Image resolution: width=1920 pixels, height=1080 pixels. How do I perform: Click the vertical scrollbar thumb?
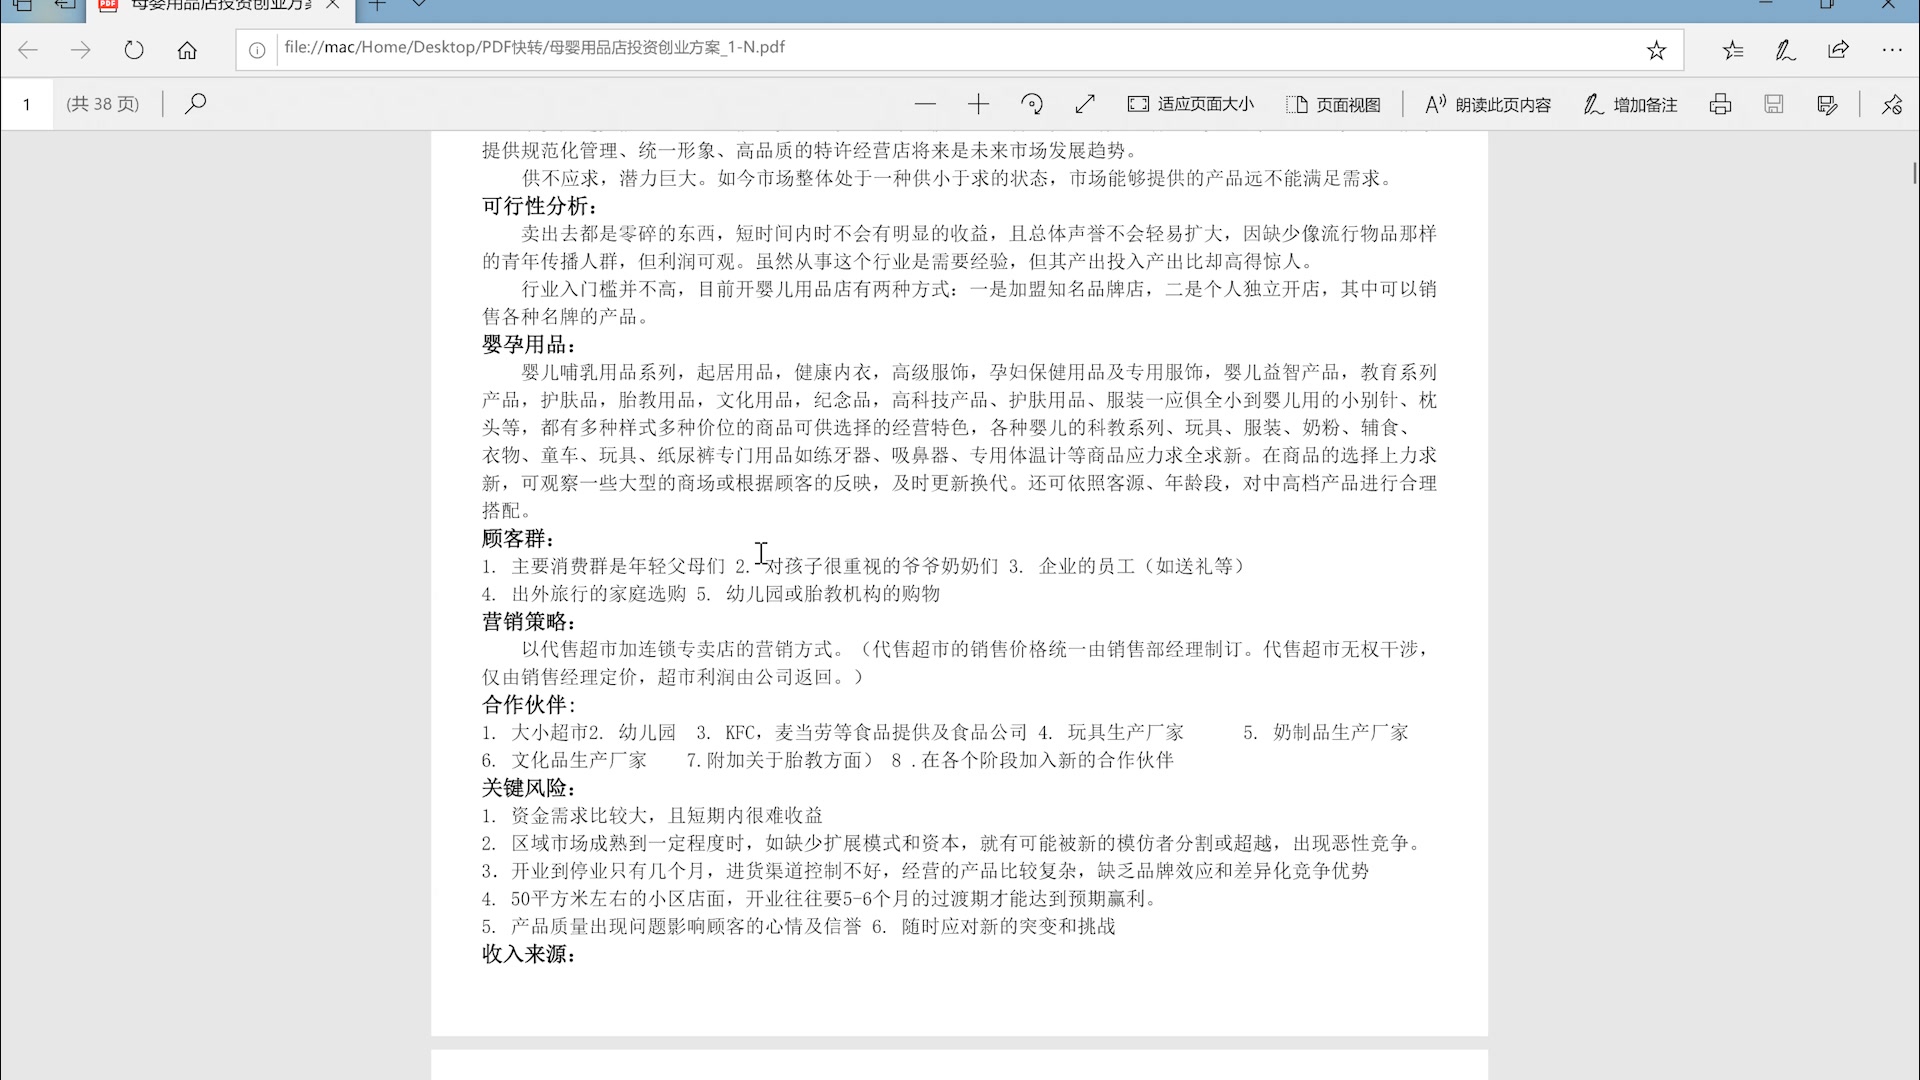click(x=1914, y=173)
